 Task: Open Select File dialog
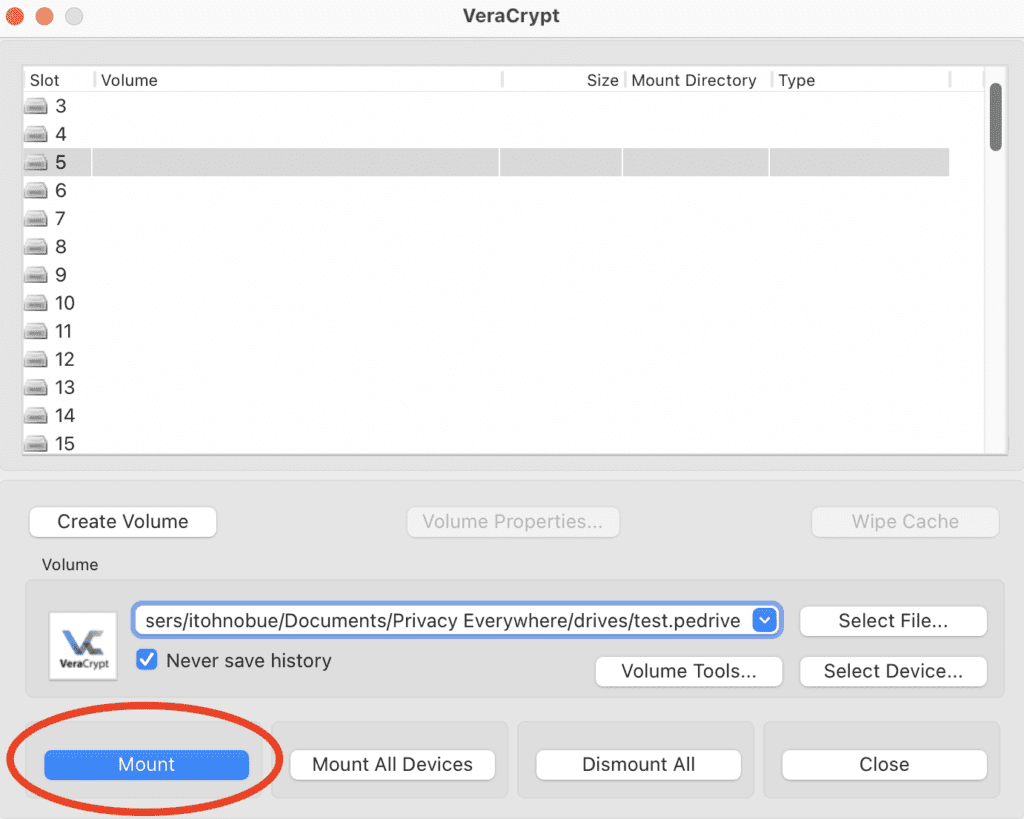[x=893, y=620]
